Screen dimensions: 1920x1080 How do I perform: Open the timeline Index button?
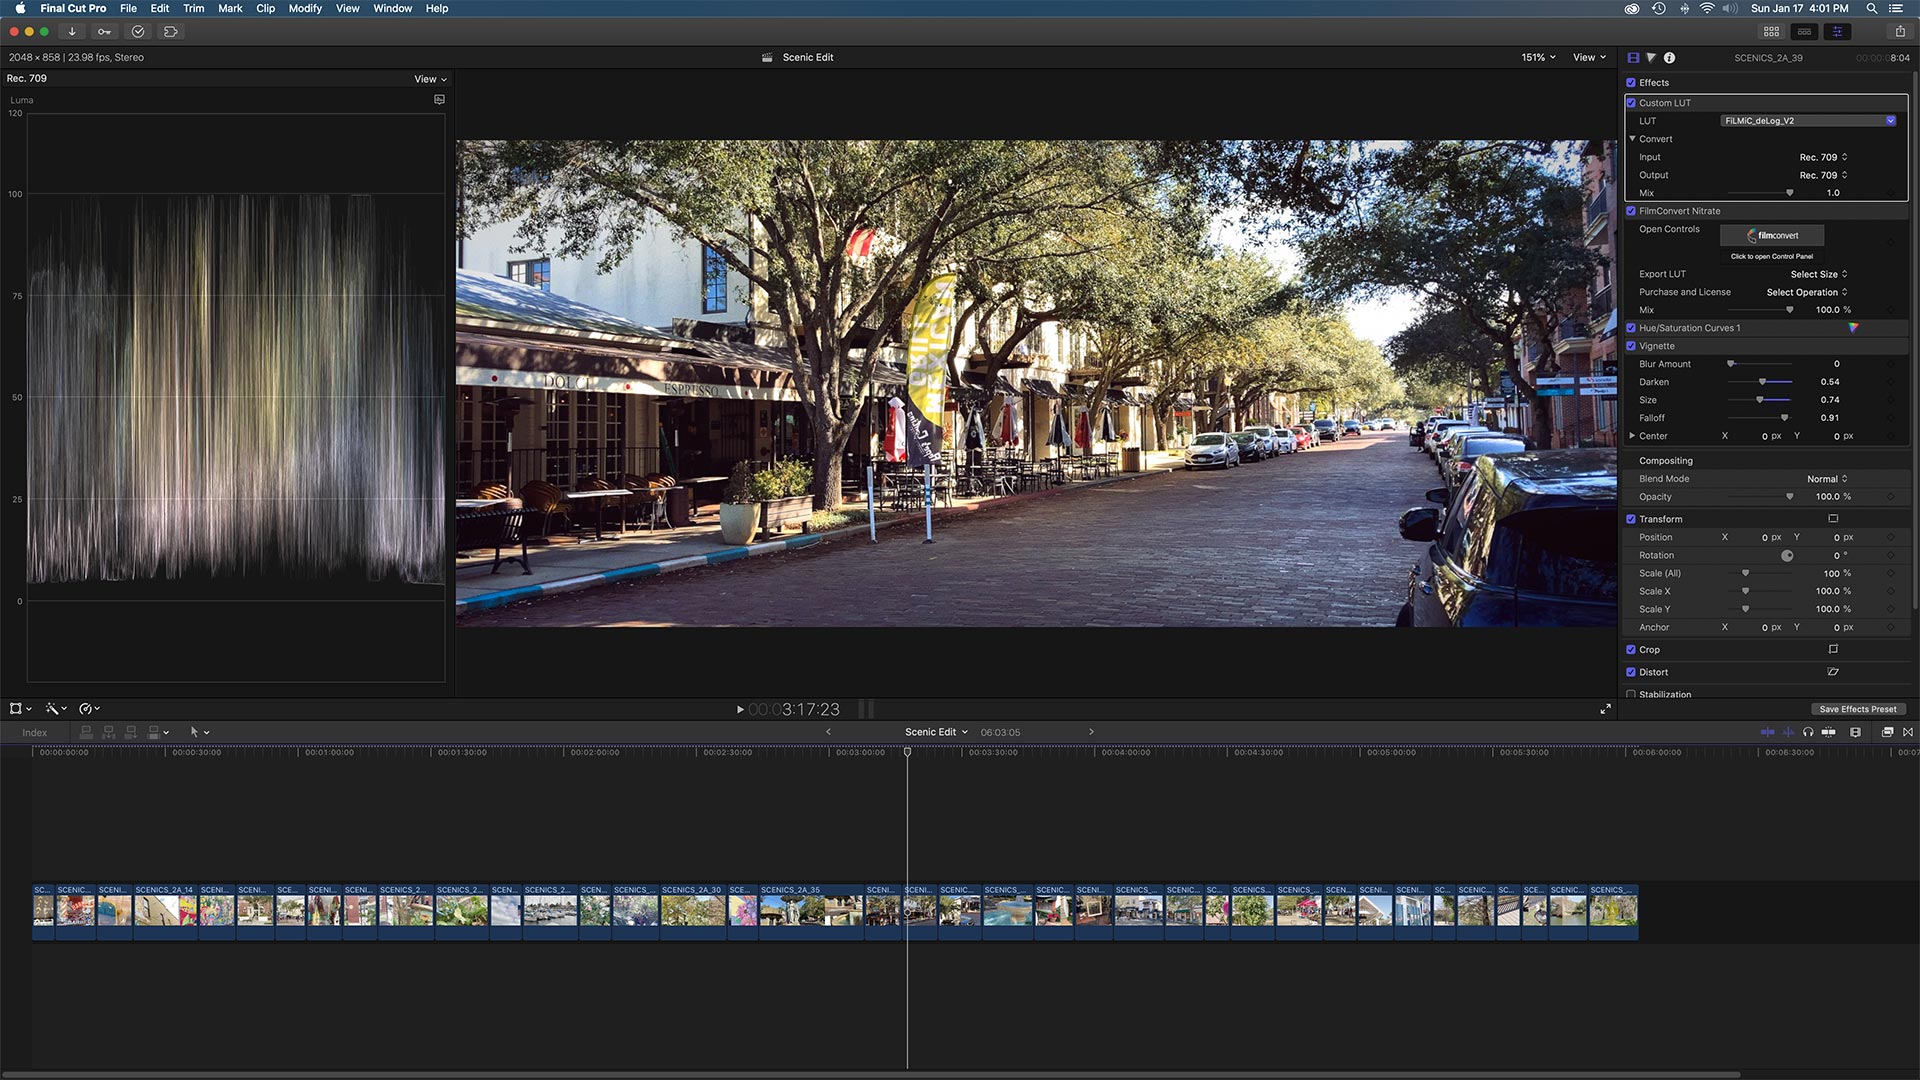coord(35,732)
